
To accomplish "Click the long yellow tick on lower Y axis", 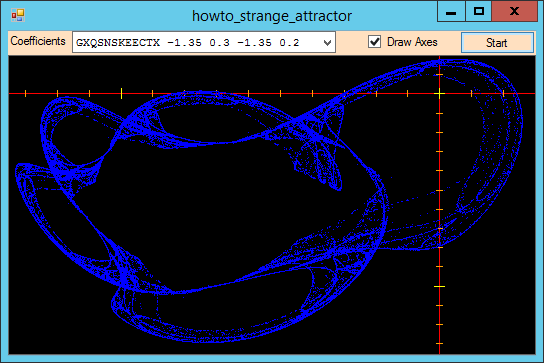I will (440, 286).
